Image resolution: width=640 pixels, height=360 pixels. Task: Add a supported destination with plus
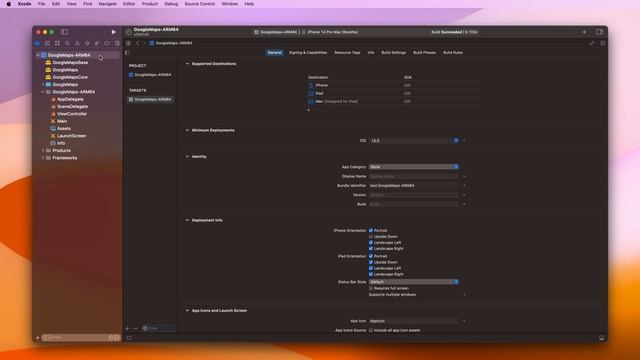309,110
